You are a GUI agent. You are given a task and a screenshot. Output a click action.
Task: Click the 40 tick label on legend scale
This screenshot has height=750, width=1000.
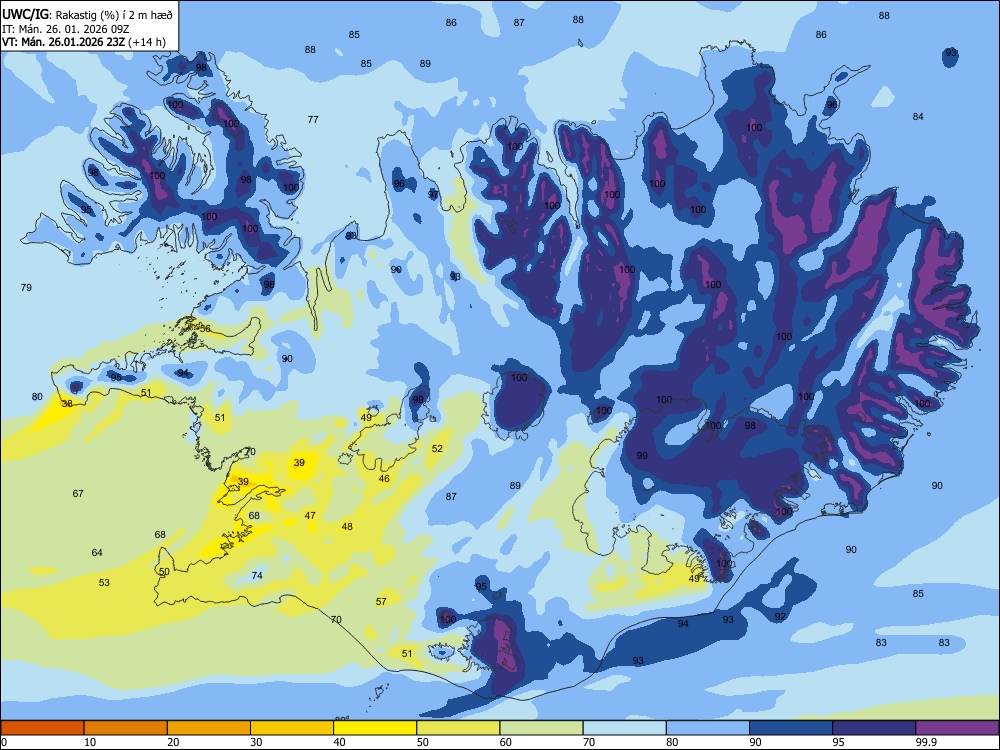click(x=339, y=742)
